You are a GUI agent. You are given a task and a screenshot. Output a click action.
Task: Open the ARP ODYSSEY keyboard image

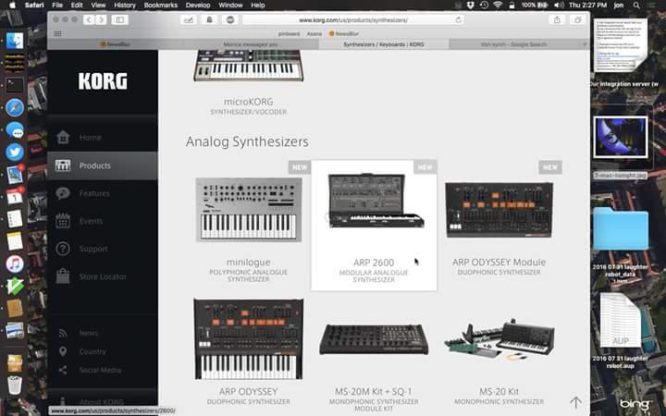tap(248, 339)
